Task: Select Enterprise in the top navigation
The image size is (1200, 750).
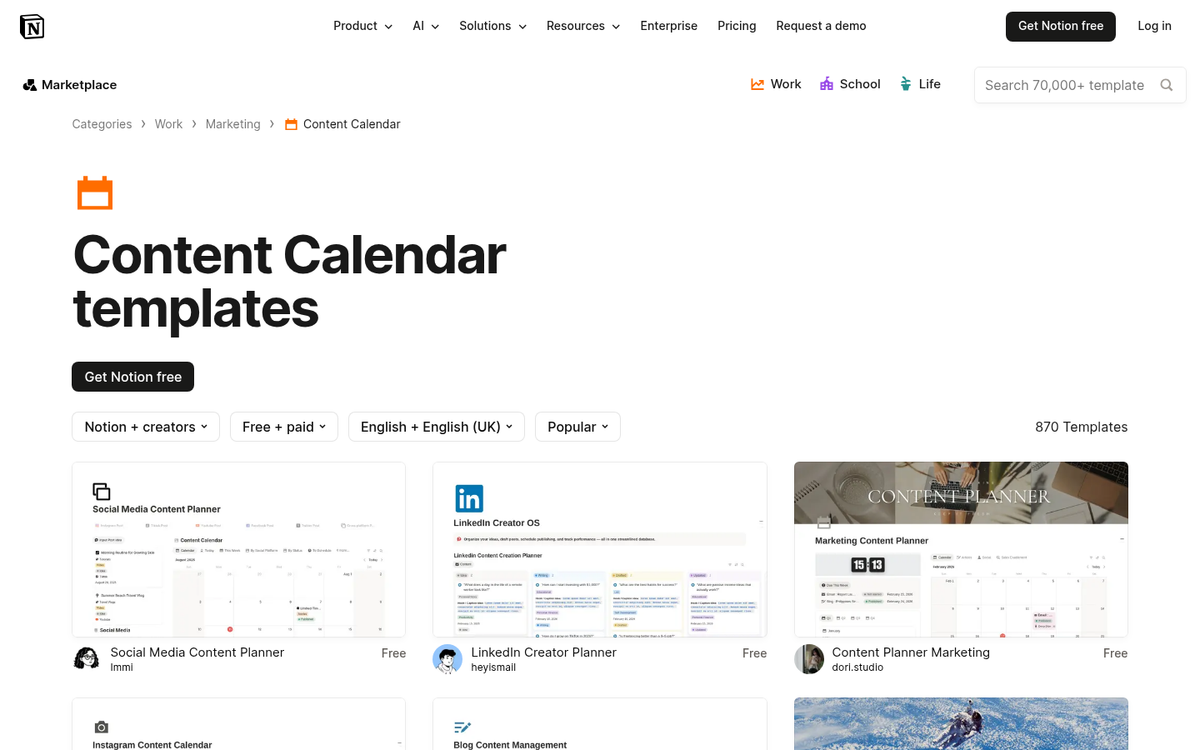Action: tap(668, 26)
